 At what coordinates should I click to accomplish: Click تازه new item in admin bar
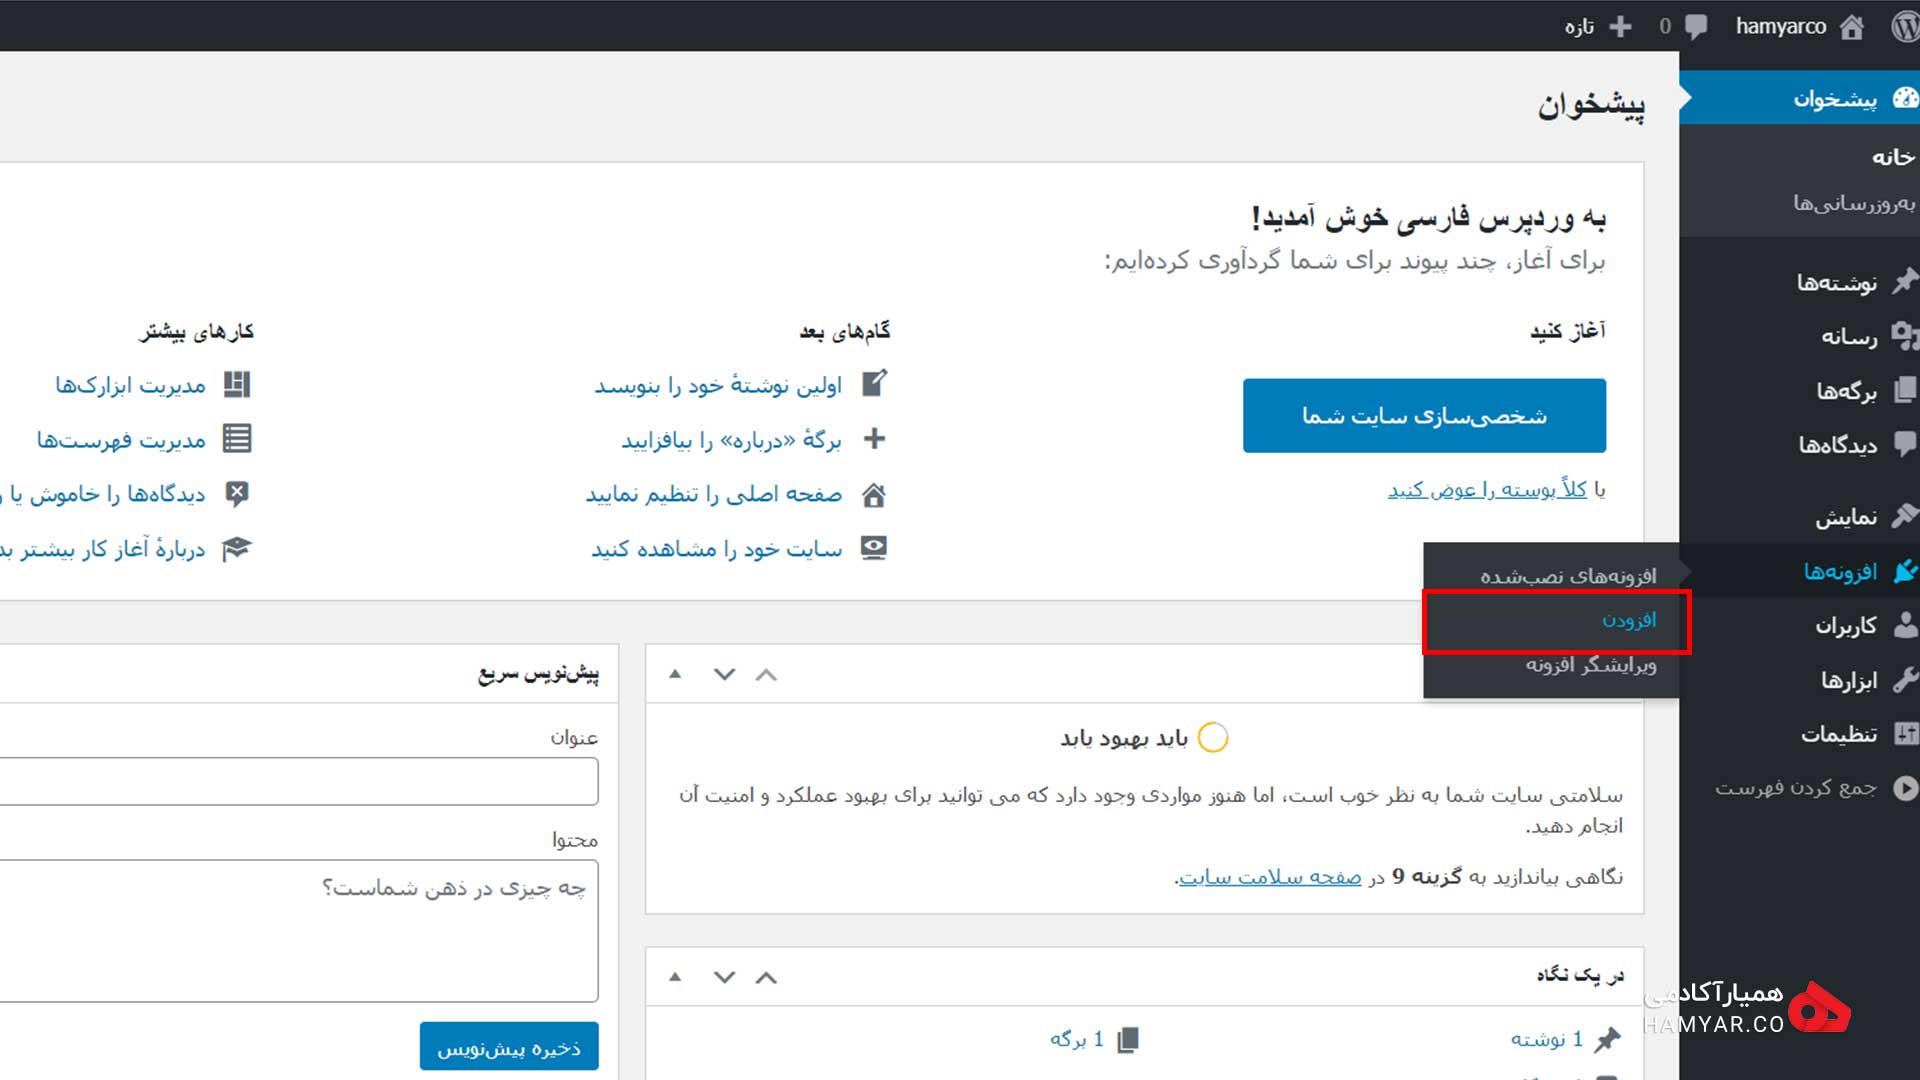point(1579,27)
